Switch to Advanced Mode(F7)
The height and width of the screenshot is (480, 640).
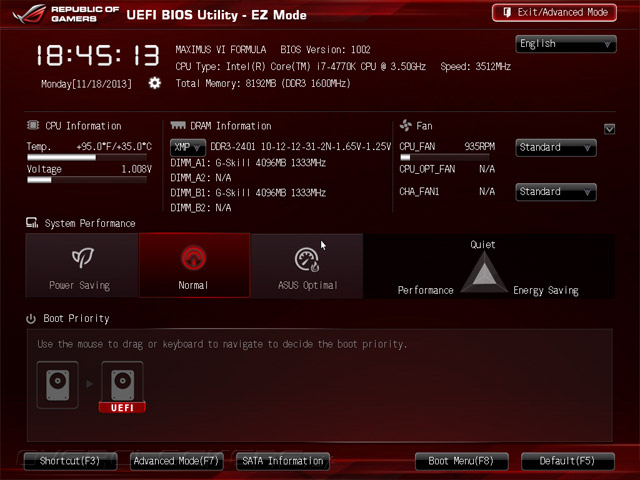tap(176, 461)
